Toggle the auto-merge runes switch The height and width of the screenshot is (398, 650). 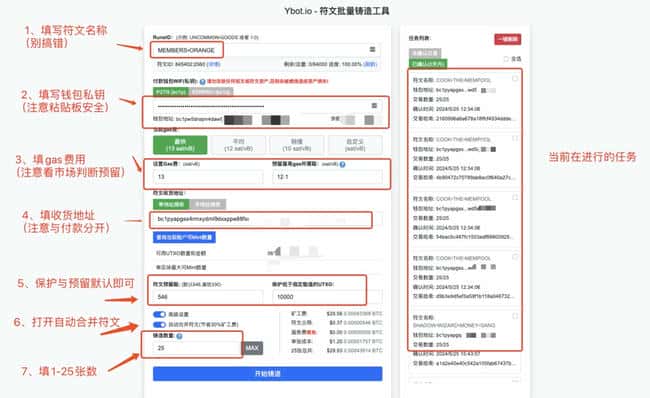pos(159,324)
